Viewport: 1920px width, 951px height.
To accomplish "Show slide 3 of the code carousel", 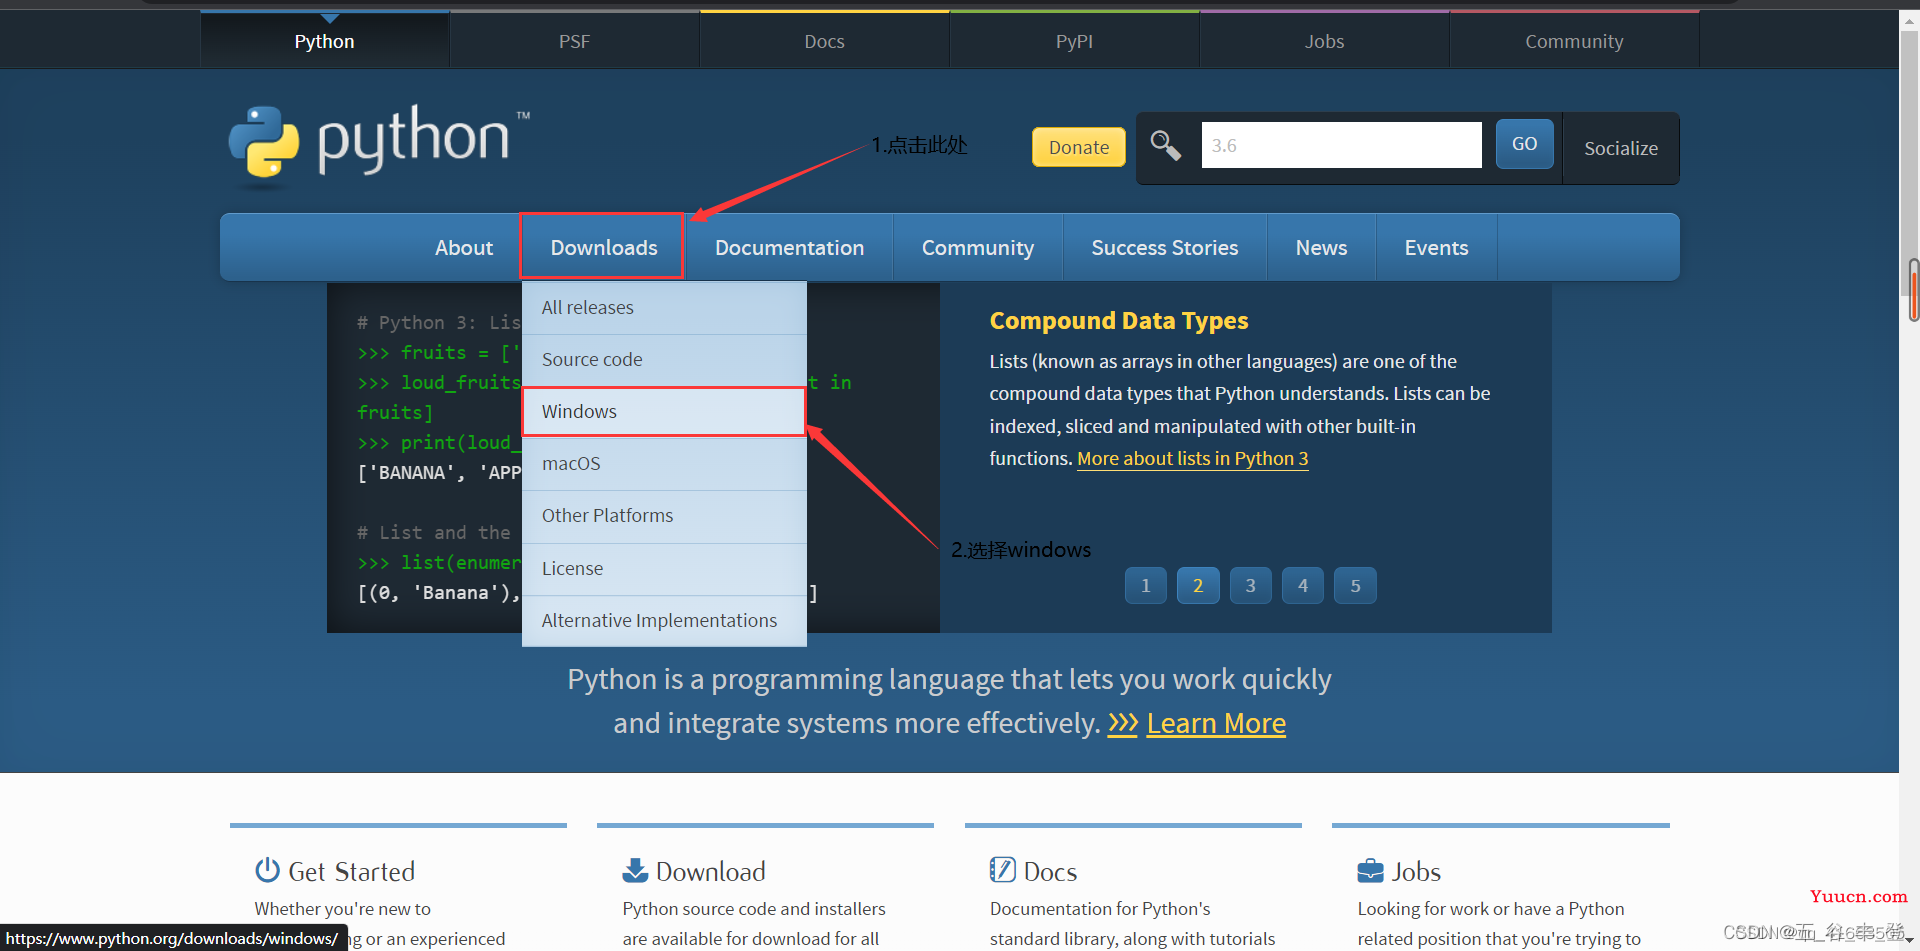I will click(1251, 586).
